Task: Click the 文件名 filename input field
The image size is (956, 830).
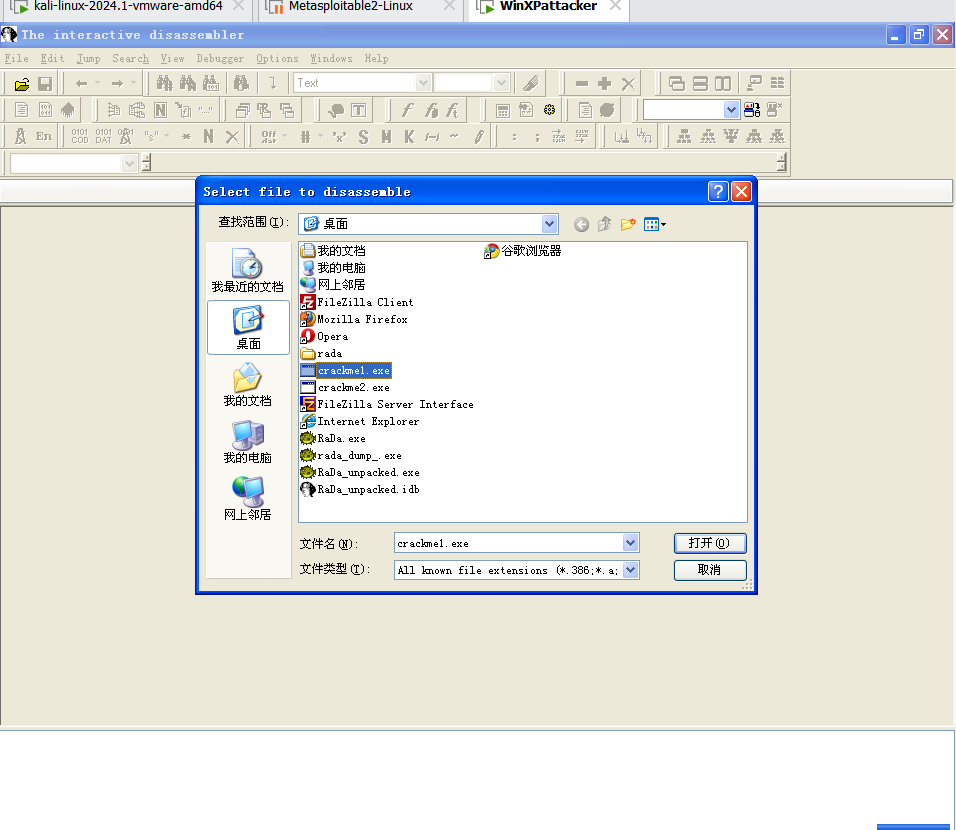Action: pyautogui.click(x=508, y=543)
